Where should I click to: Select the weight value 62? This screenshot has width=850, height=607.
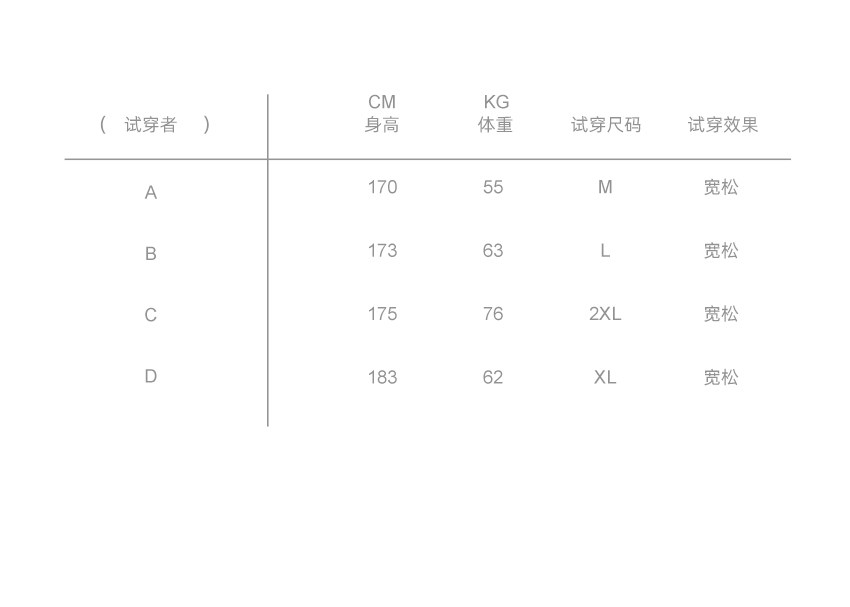[493, 377]
